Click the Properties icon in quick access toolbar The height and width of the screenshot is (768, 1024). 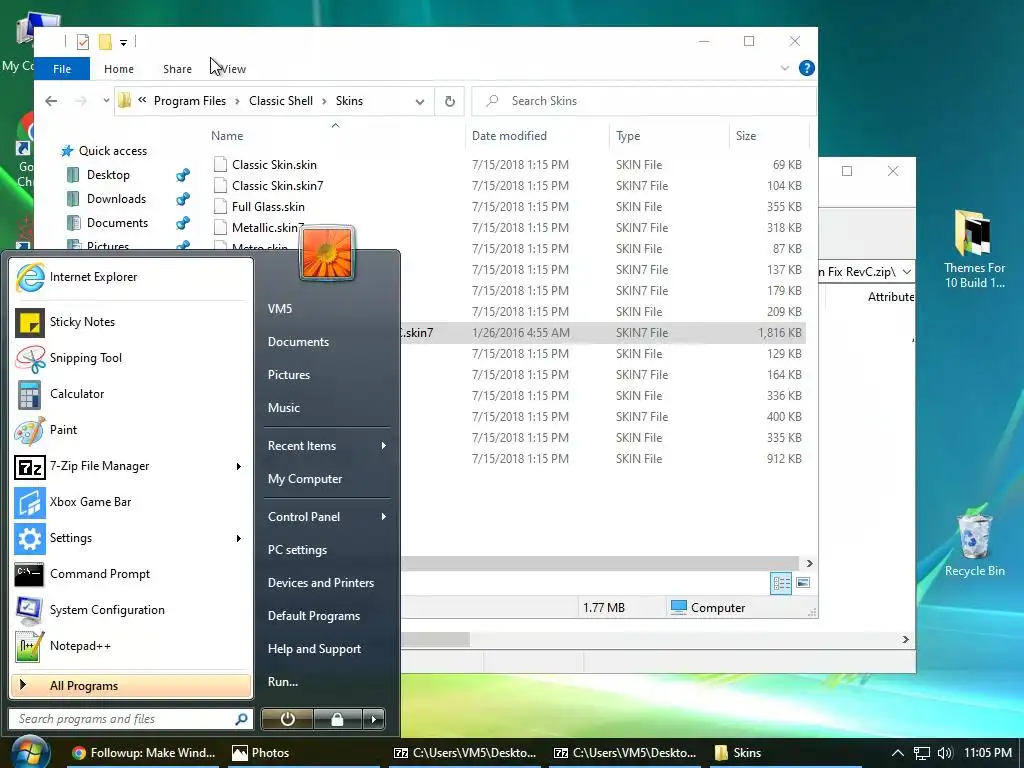(83, 42)
